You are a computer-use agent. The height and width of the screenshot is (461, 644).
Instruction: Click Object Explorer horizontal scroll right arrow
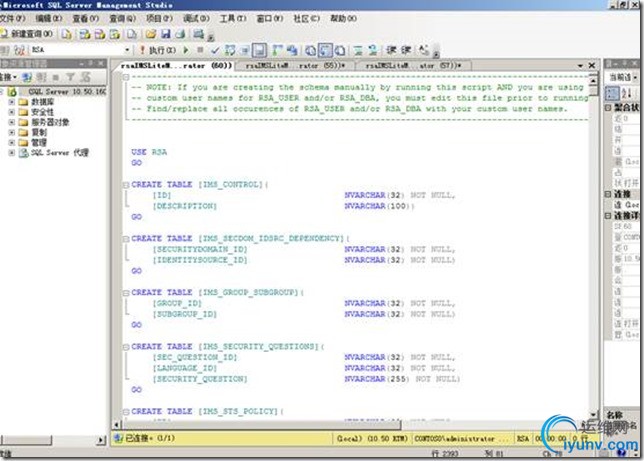101,440
